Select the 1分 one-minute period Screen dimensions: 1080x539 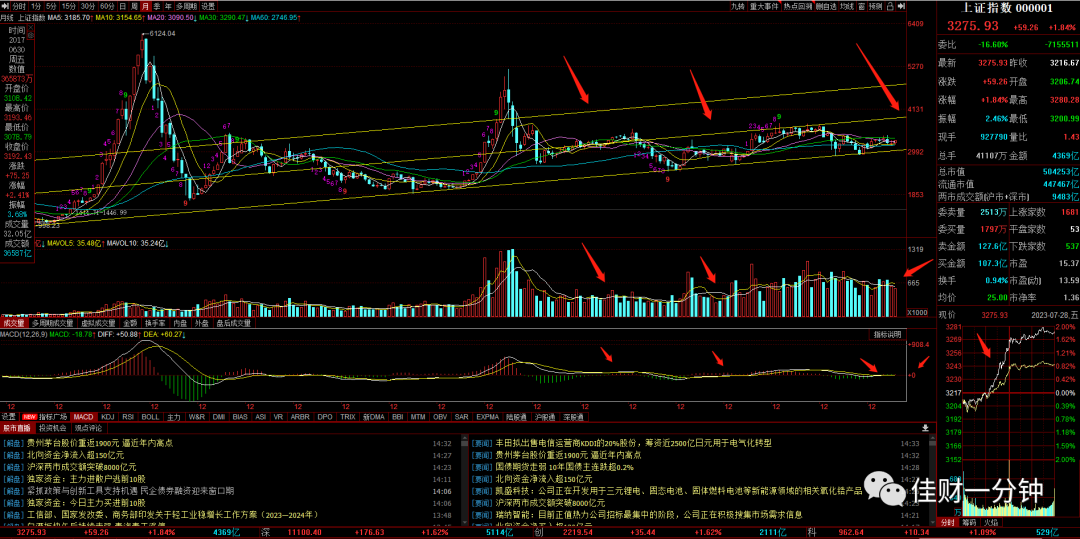click(37, 6)
